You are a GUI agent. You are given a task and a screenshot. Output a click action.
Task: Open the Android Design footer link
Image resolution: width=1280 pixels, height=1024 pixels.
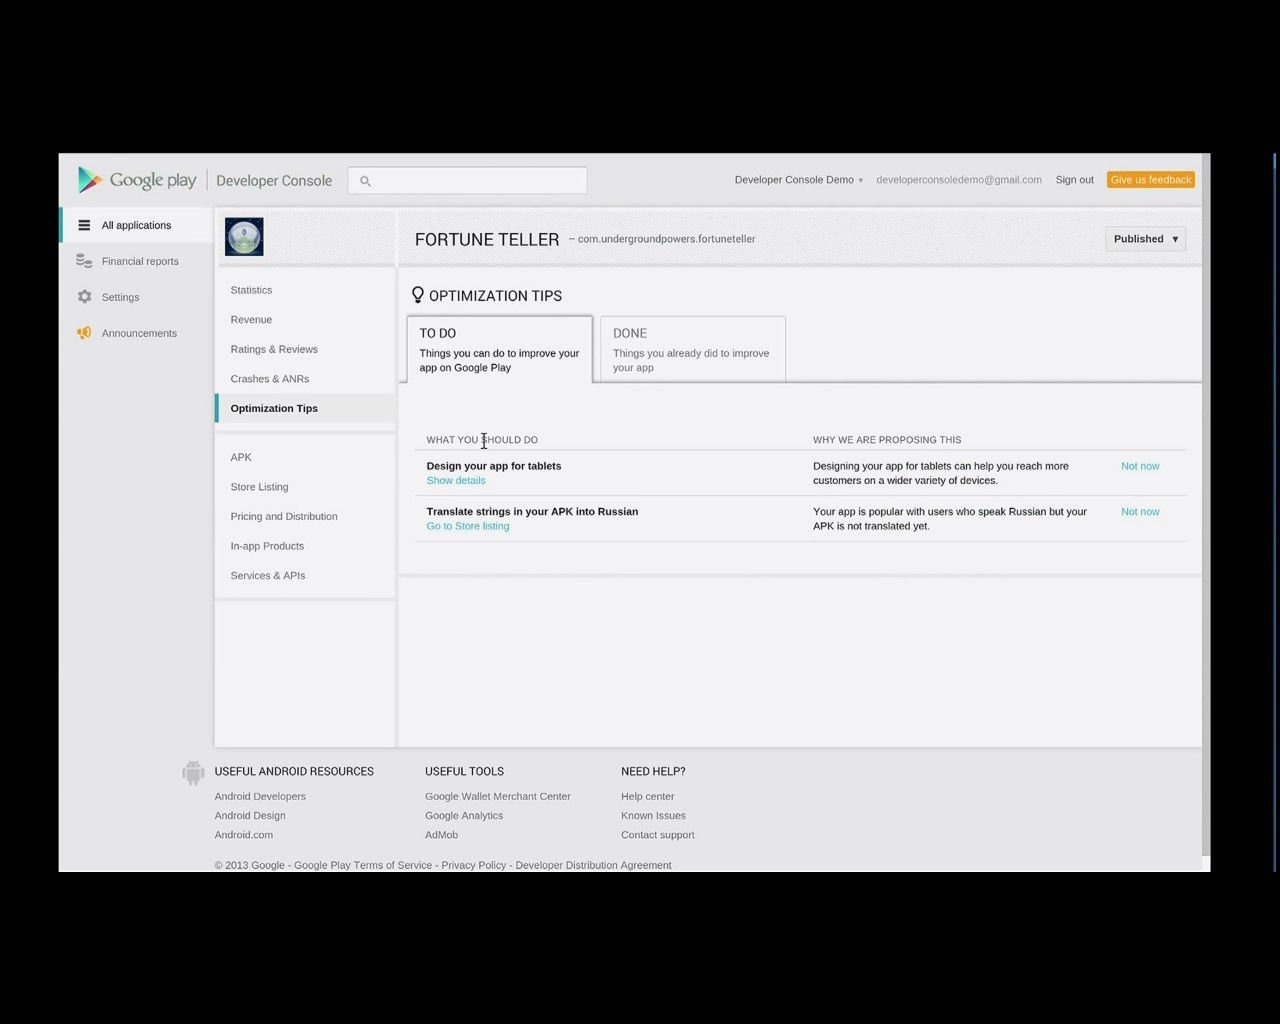tap(250, 816)
